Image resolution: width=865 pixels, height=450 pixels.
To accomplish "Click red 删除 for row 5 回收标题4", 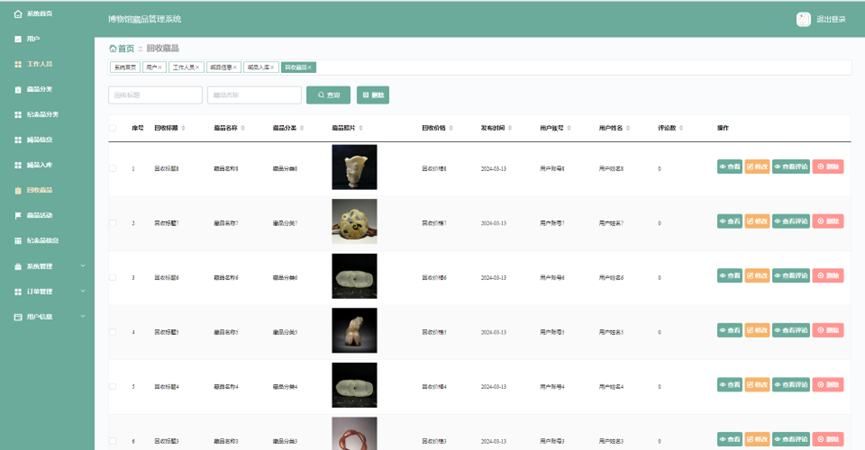I will tap(828, 385).
